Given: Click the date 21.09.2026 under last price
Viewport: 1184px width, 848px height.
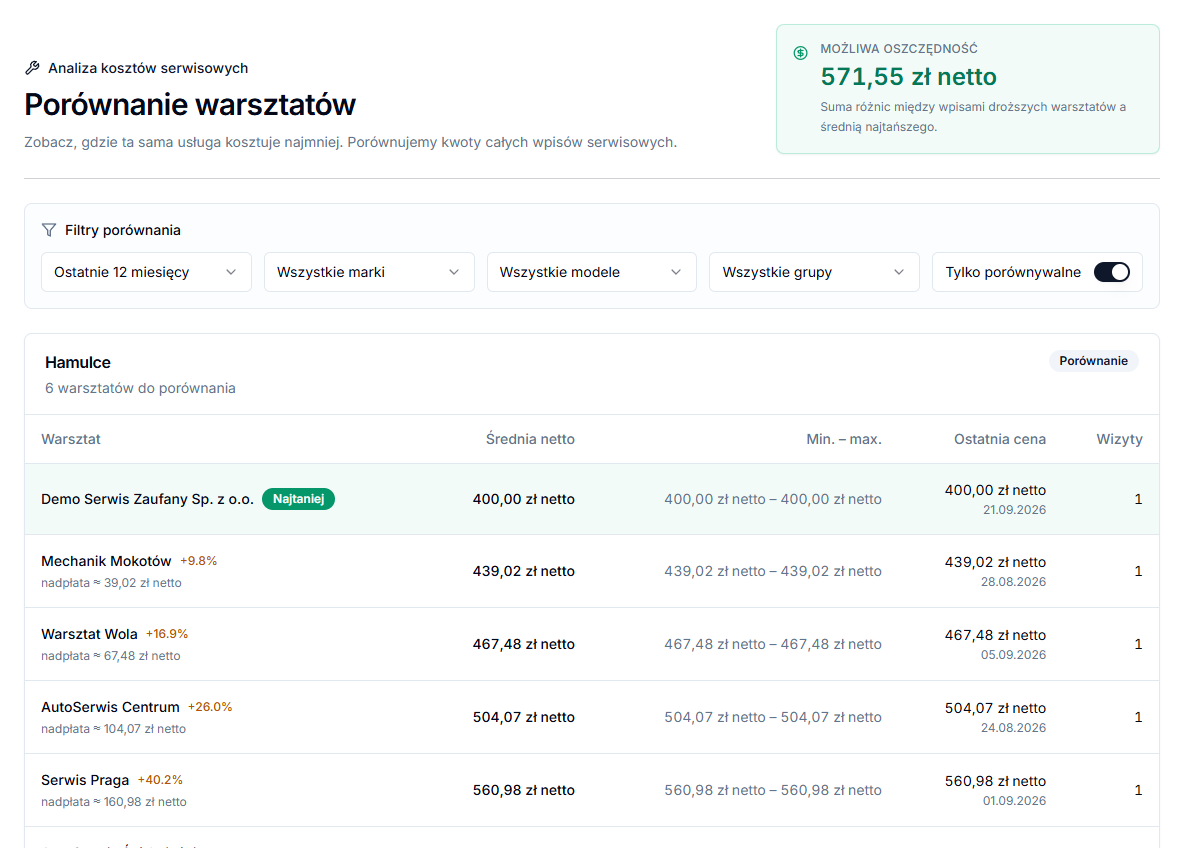Looking at the screenshot, I should [1014, 510].
